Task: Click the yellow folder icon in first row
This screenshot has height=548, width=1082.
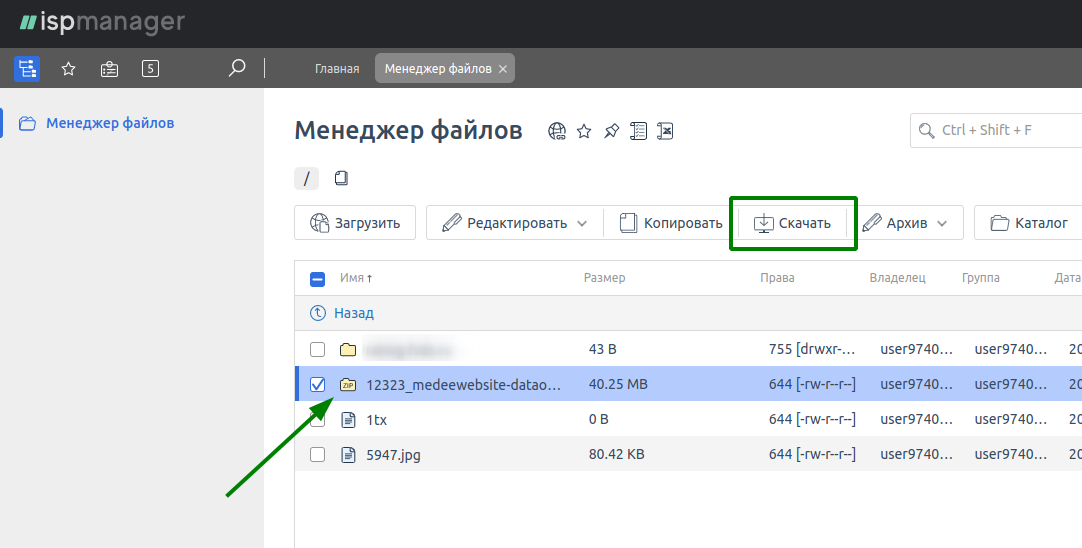Action: 348,350
